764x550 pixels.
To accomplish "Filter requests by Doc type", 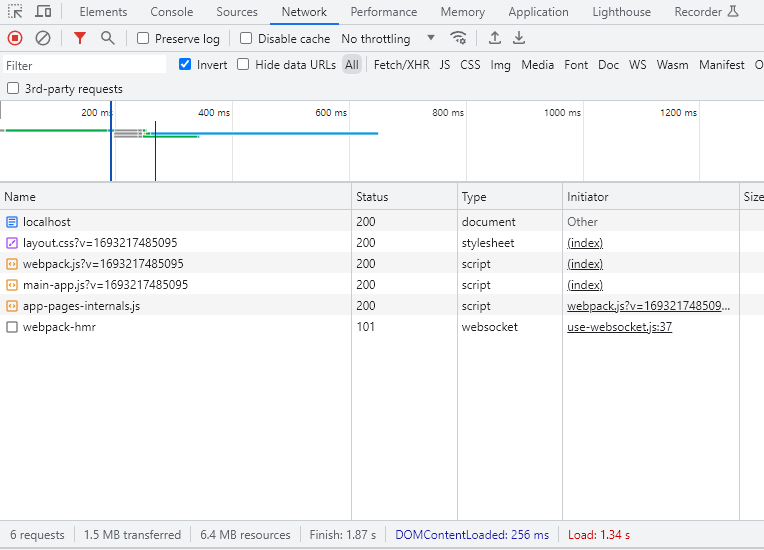I will pyautogui.click(x=609, y=65).
